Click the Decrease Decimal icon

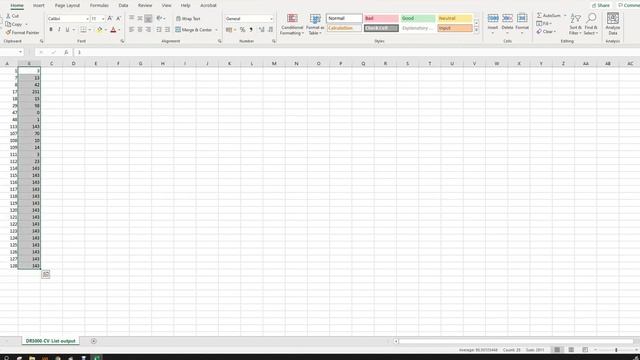pos(270,30)
